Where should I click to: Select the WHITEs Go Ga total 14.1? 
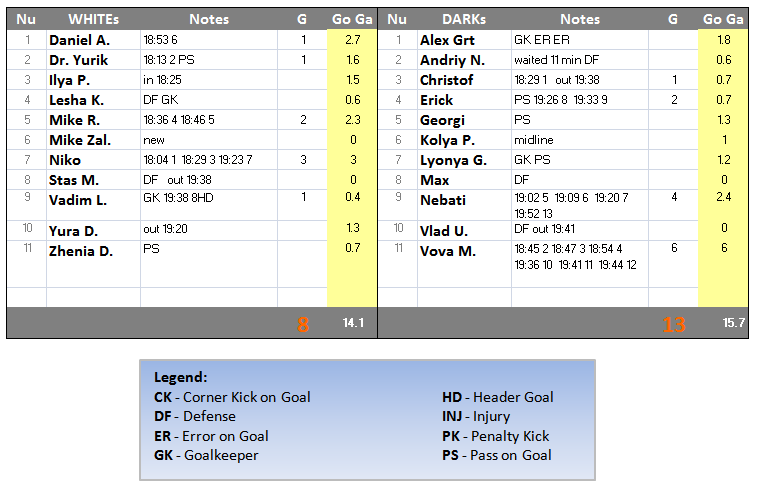click(352, 323)
